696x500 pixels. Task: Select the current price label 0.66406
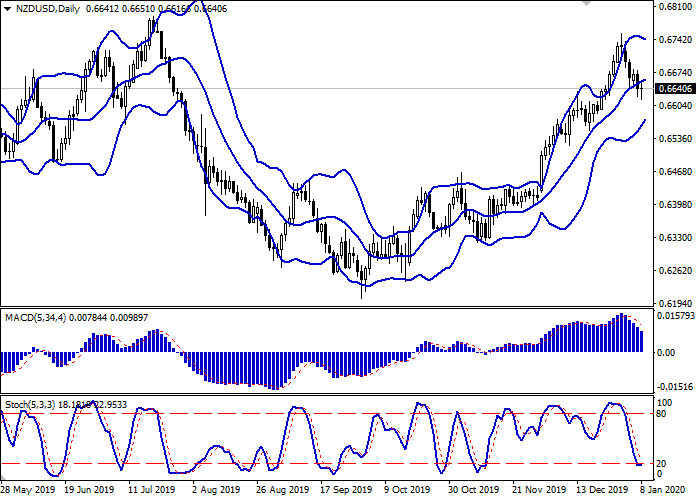pyautogui.click(x=675, y=89)
